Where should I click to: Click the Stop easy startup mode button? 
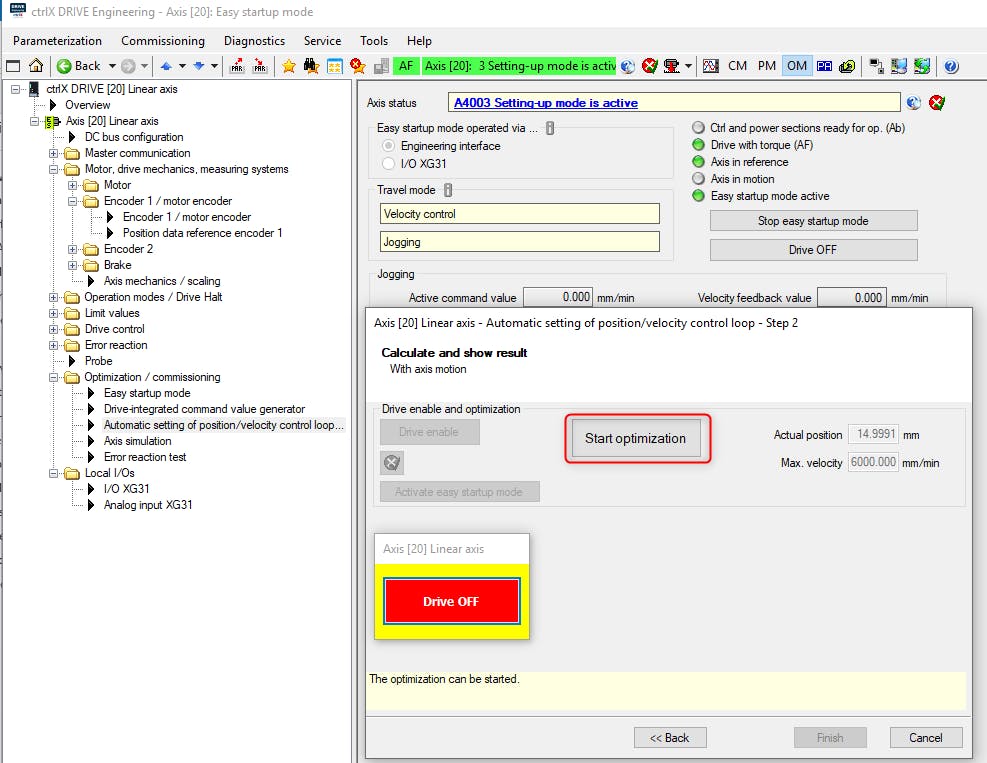[x=813, y=221]
